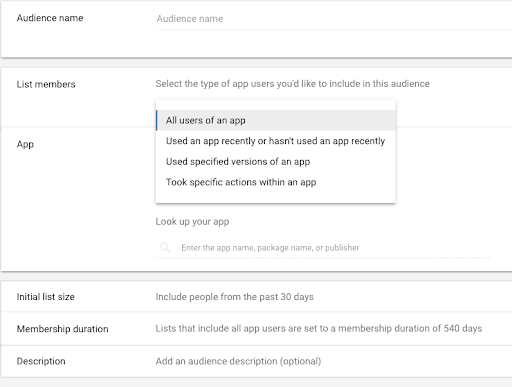The height and width of the screenshot is (387, 512).
Task: Click the 'Audience name' row label
Action: pos(50,18)
